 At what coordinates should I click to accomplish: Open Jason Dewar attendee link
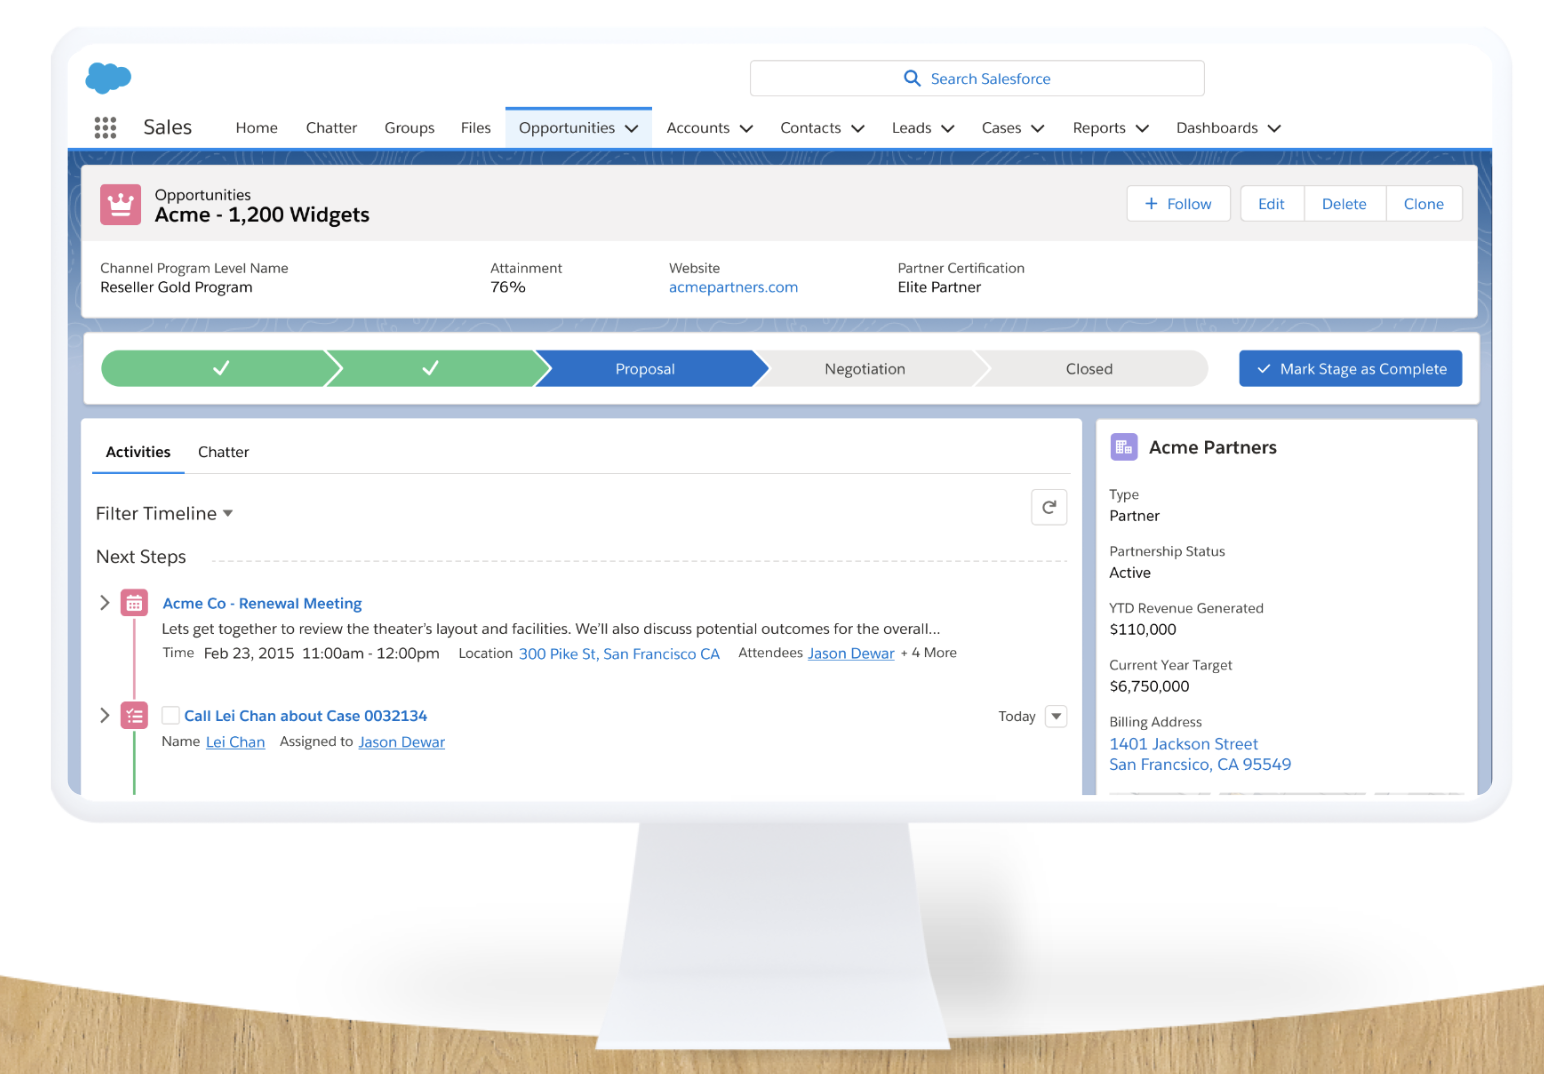tap(851, 653)
